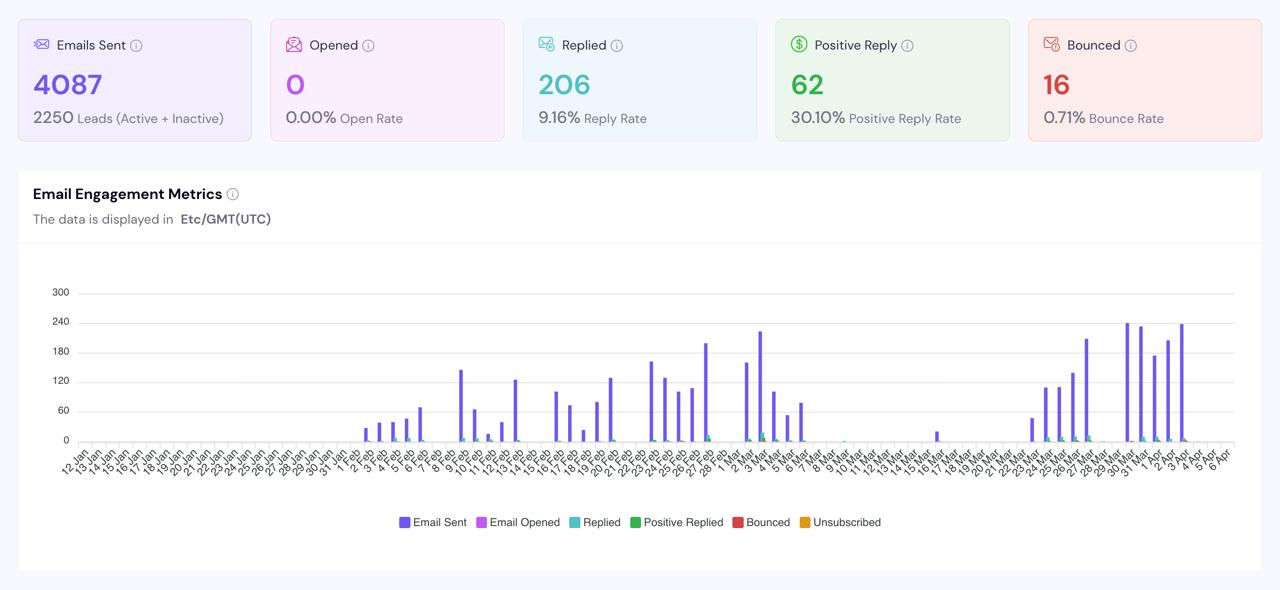The image size is (1280, 590).
Task: Open info tooltip beside Emails Sent
Action: (136, 46)
